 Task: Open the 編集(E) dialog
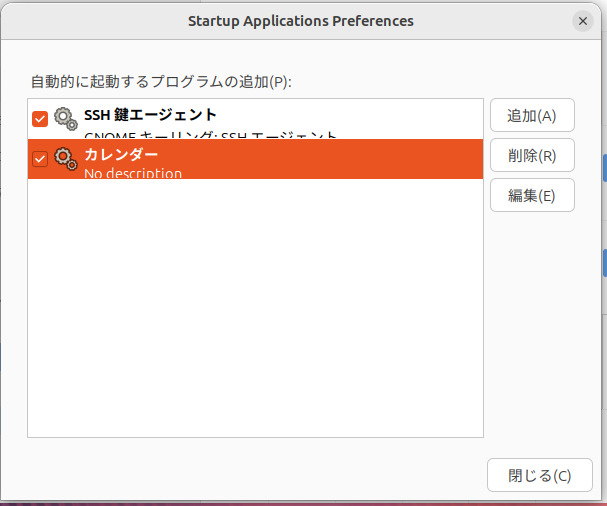coord(532,195)
